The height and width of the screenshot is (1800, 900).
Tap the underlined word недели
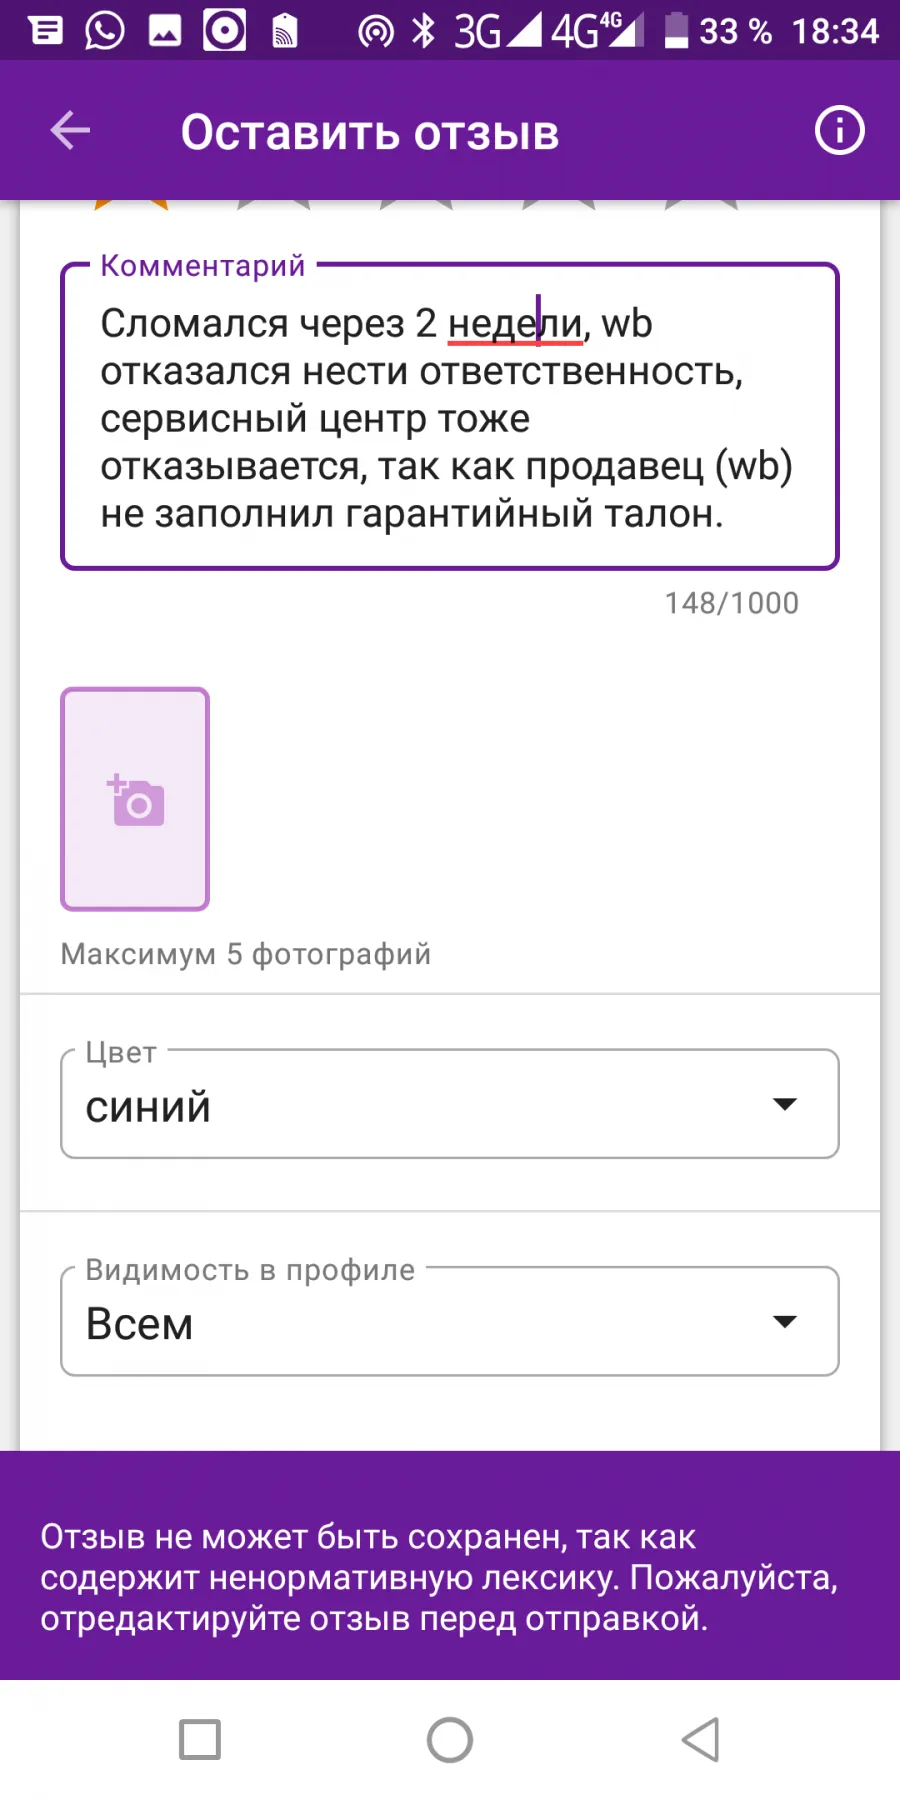pos(515,324)
